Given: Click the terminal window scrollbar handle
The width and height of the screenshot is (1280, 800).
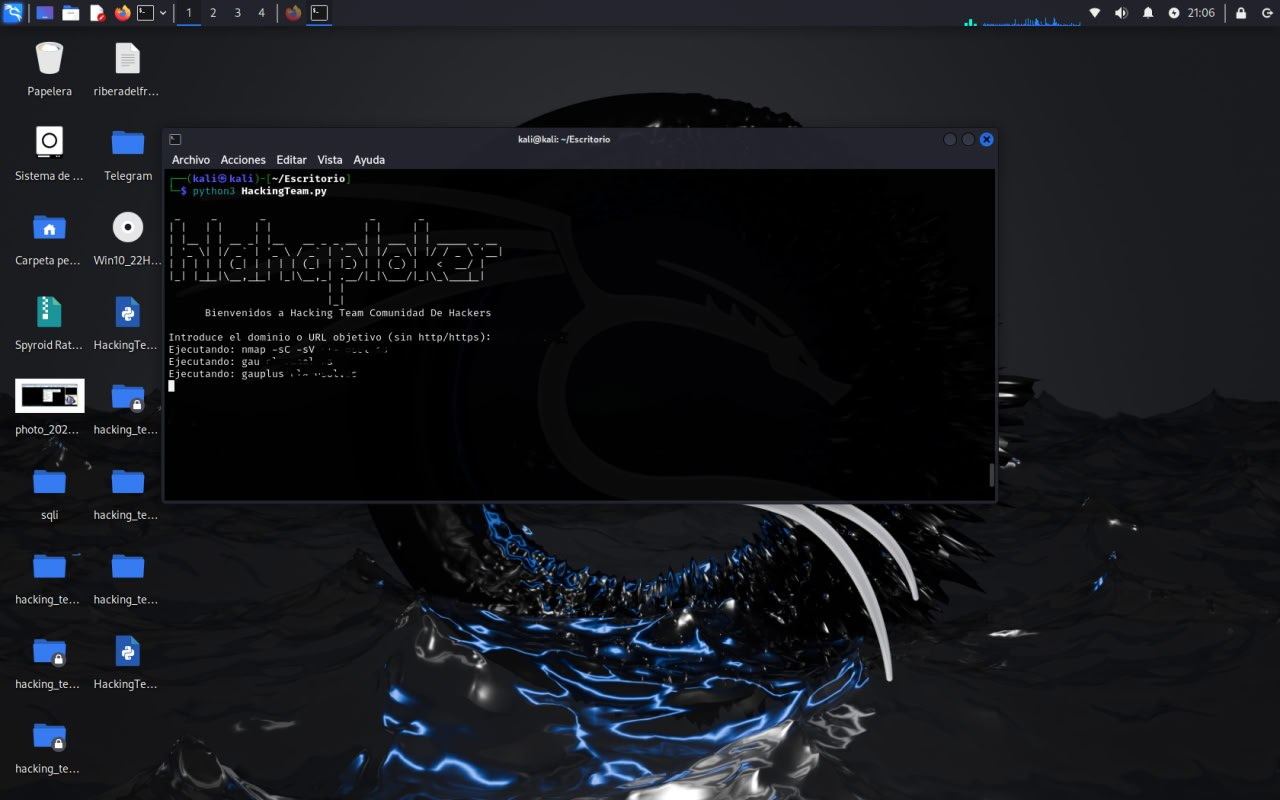Looking at the screenshot, I should [992, 475].
